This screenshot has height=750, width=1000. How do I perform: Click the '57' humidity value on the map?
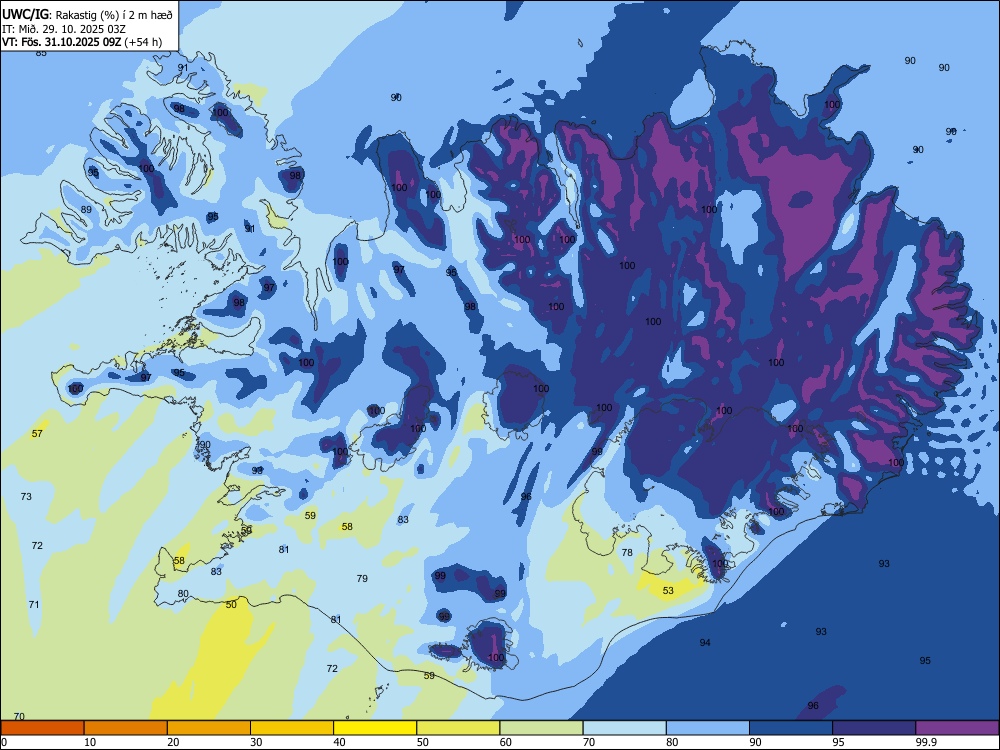[37, 434]
